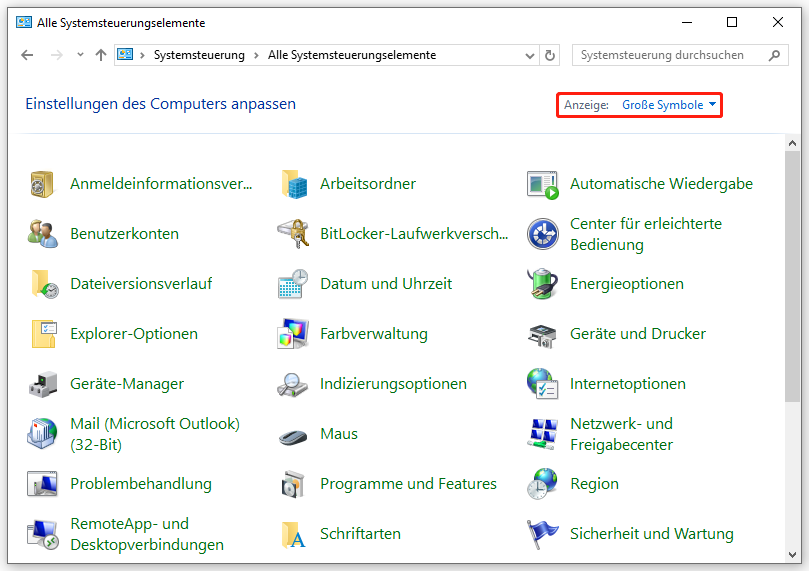Open the Datum und Uhrzeit calendar icon
This screenshot has width=809, height=571.
coord(293,284)
